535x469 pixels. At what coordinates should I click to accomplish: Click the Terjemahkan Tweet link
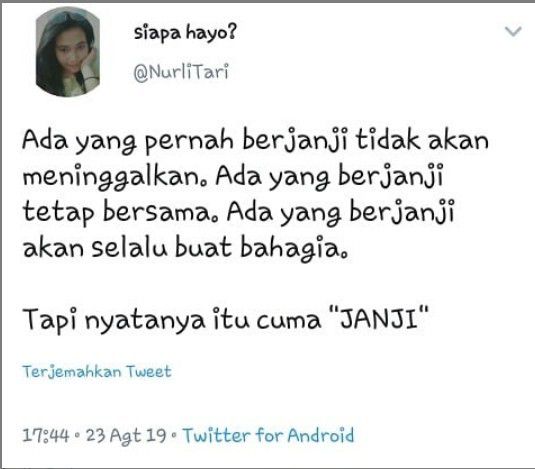pos(97,371)
